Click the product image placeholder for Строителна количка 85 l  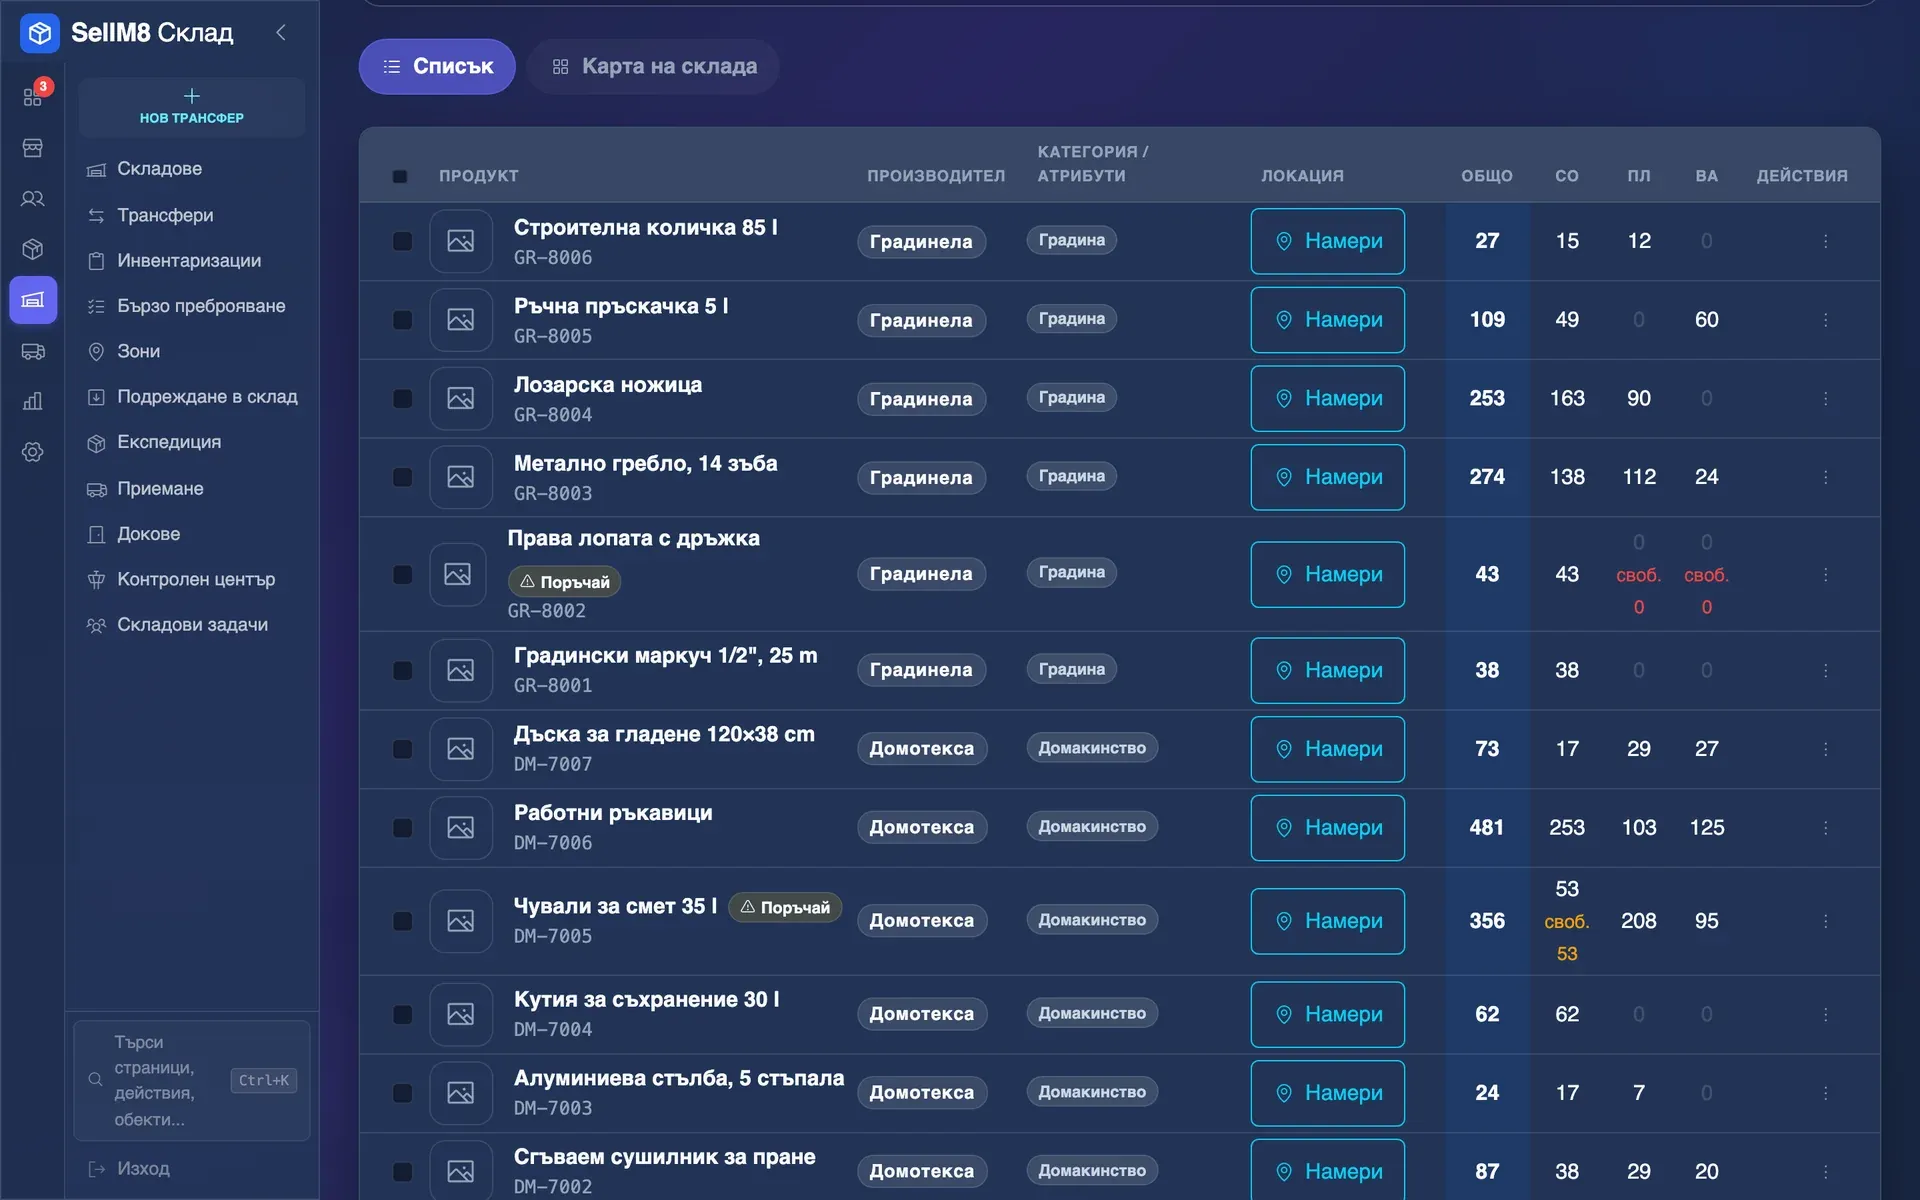461,241
